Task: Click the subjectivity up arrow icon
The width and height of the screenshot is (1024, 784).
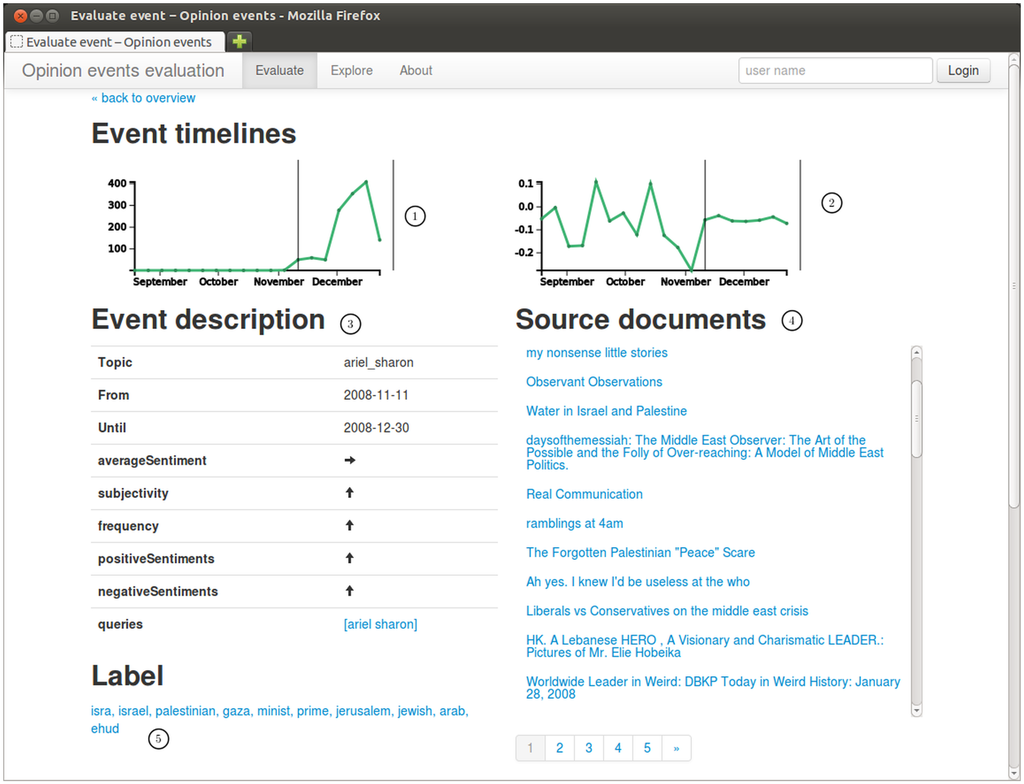Action: [350, 493]
